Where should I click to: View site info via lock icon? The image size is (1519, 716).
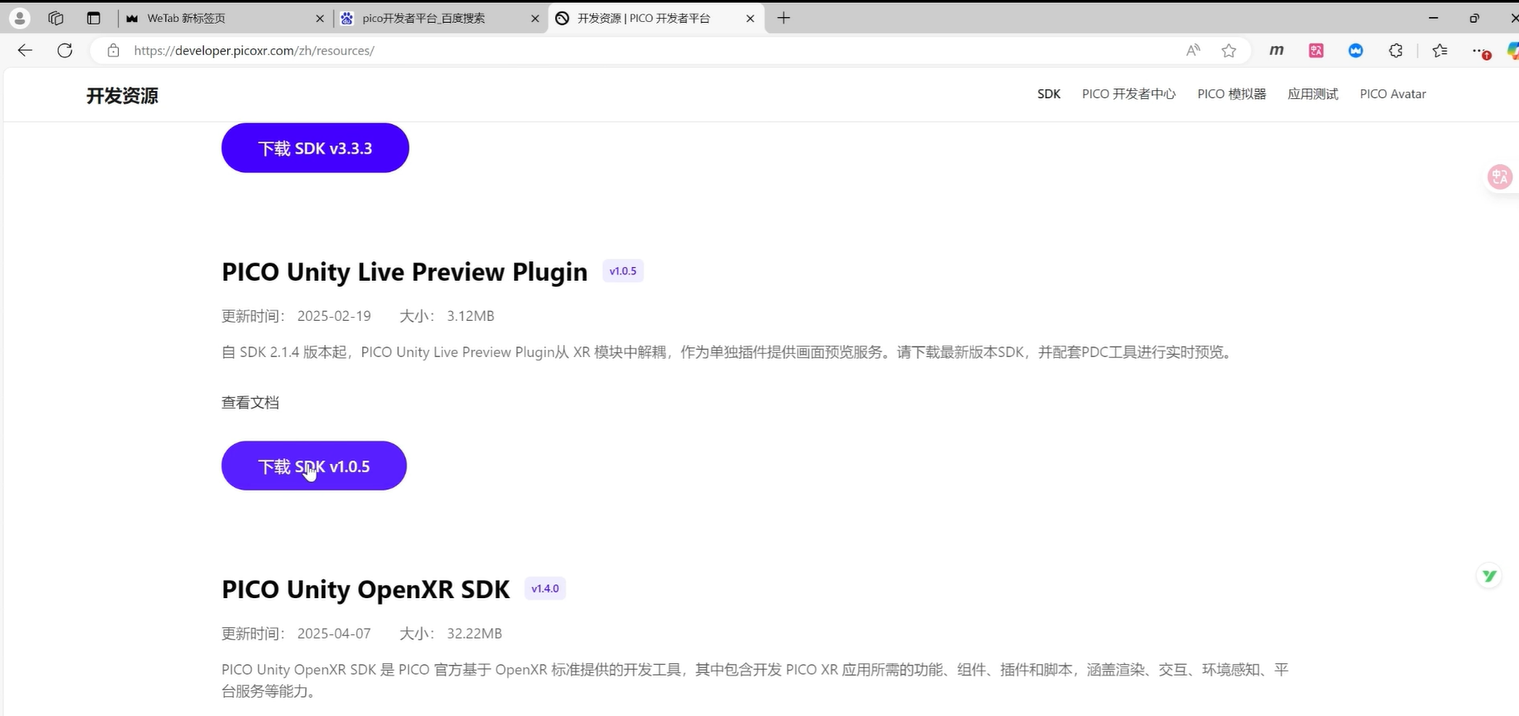[x=113, y=50]
